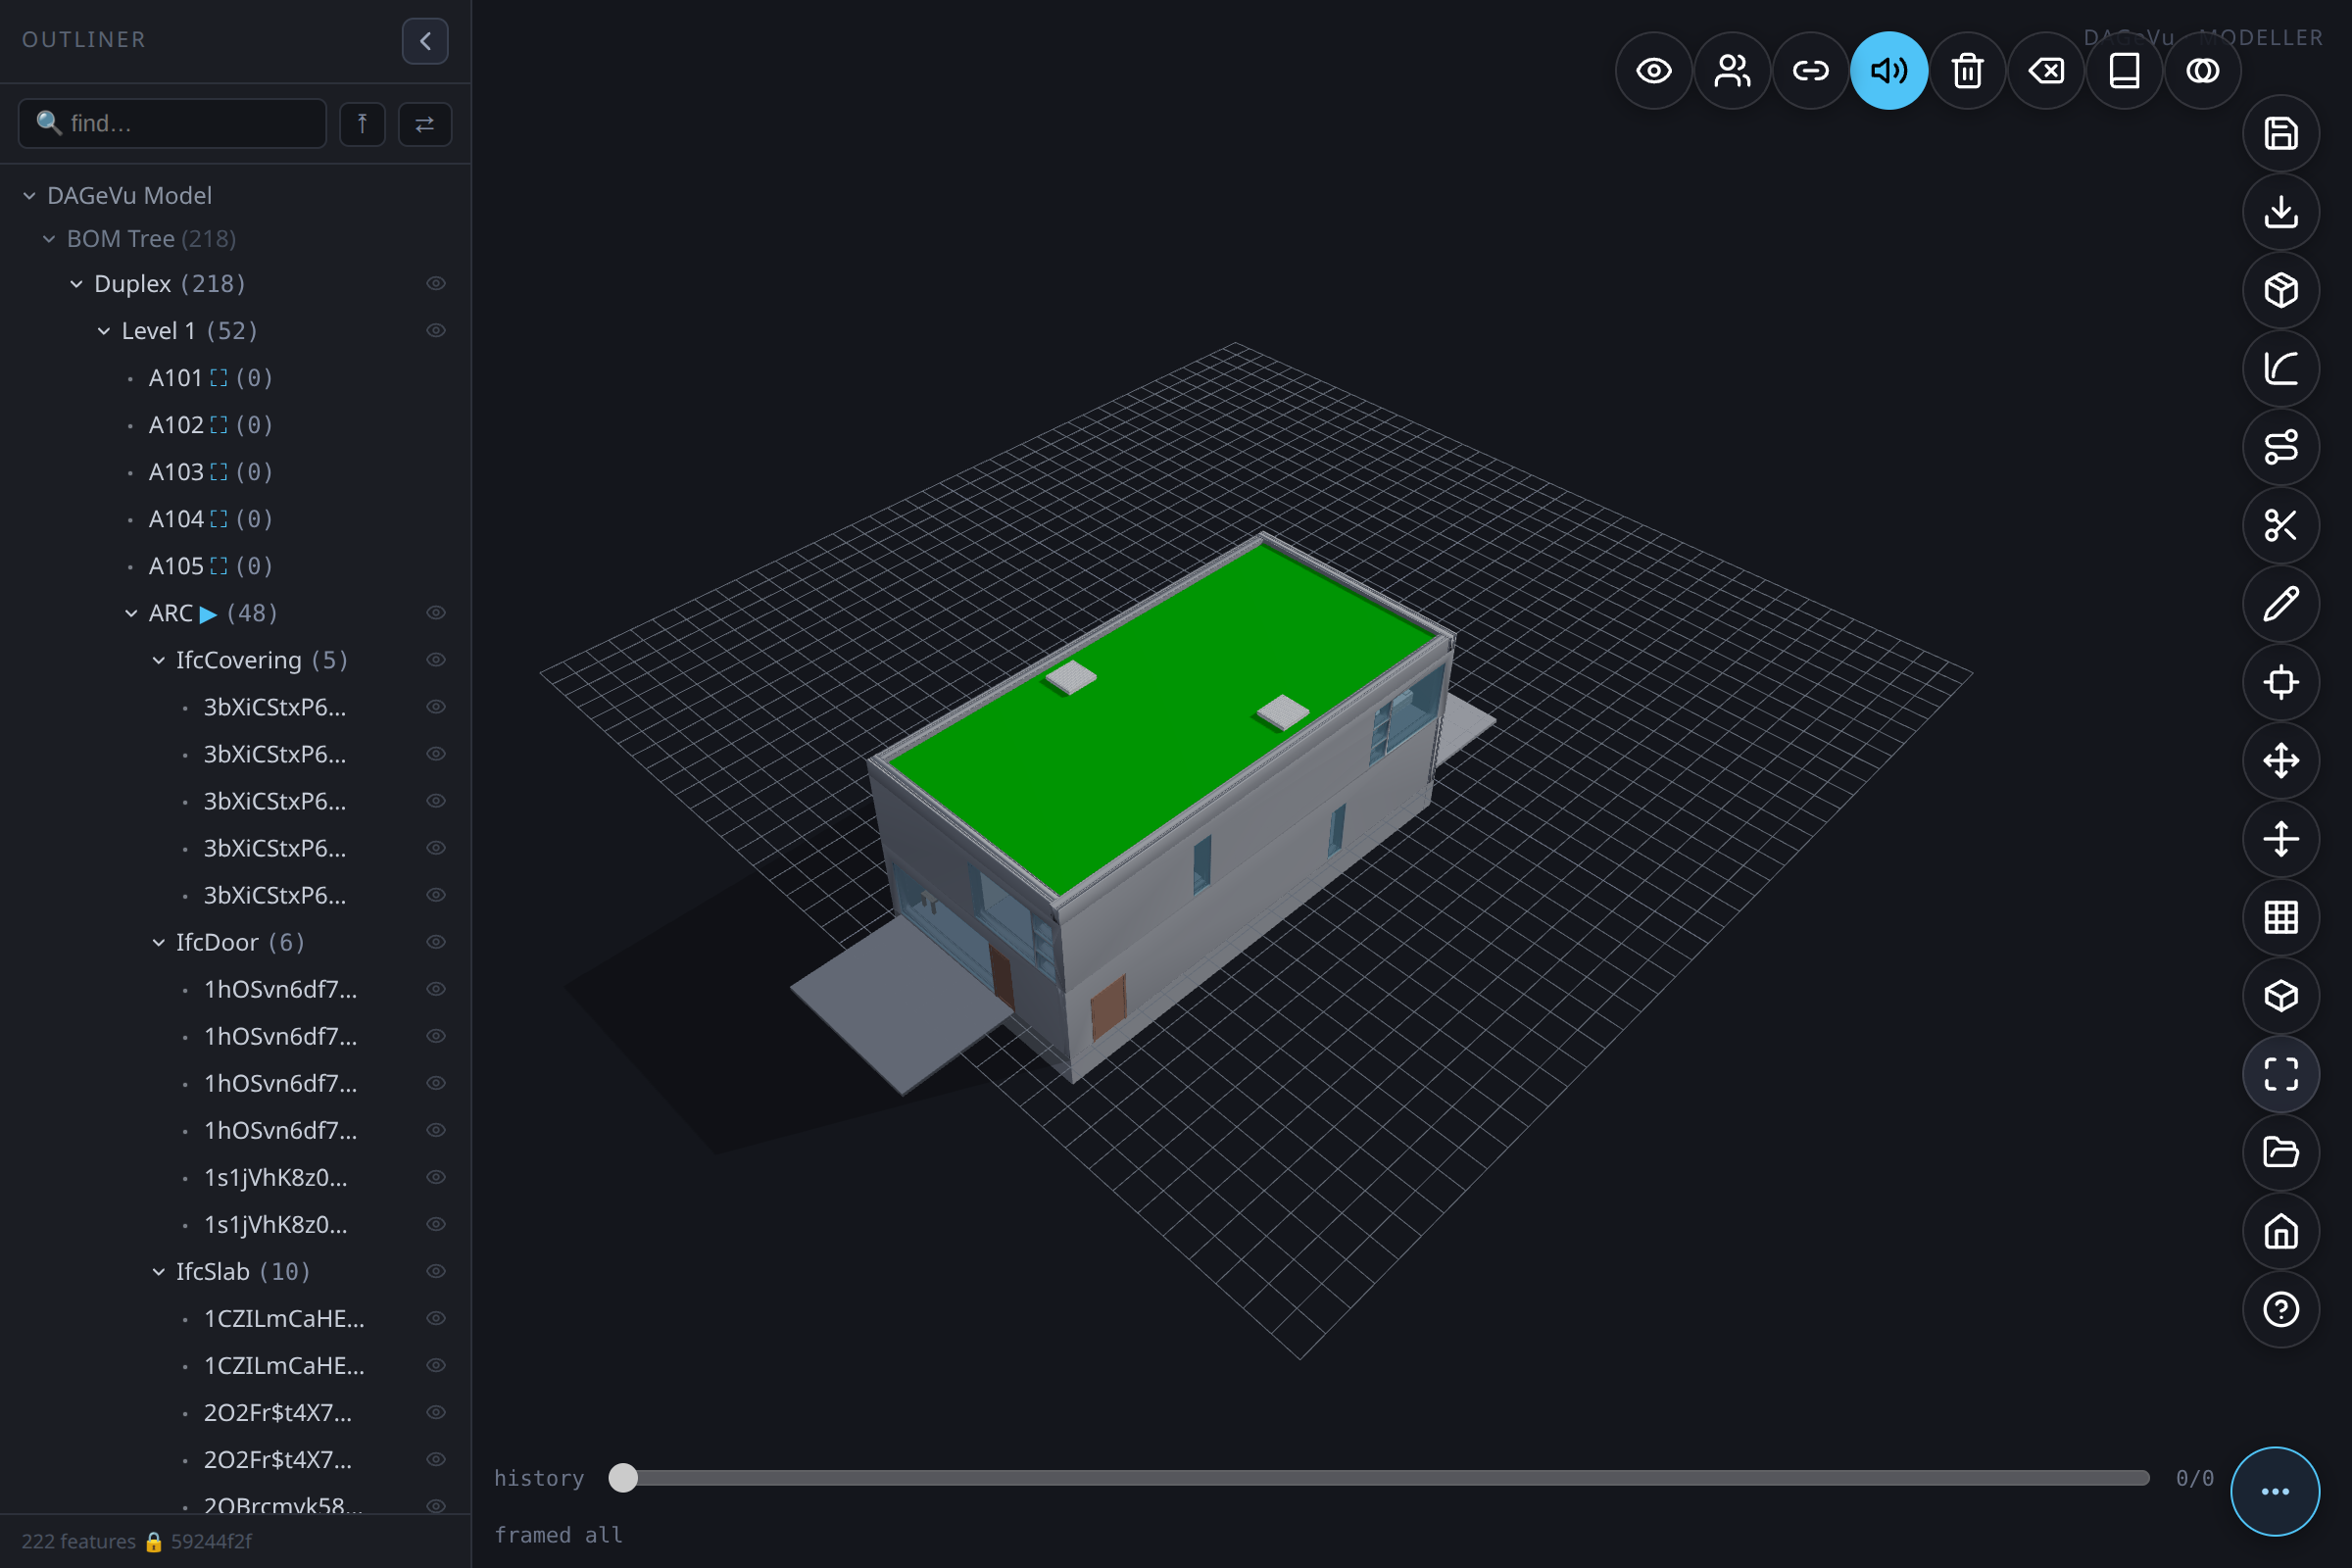Click the overlapping circles boolean icon
2352x1568 pixels.
[2203, 71]
